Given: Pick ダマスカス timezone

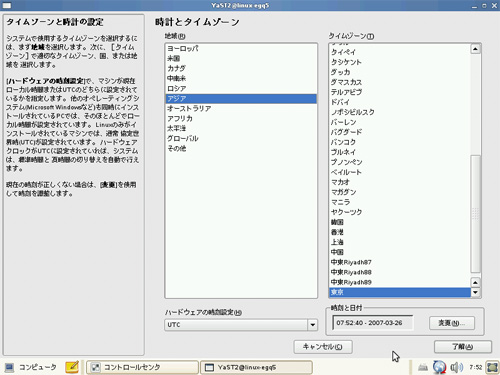Looking at the screenshot, I should click(400, 82).
